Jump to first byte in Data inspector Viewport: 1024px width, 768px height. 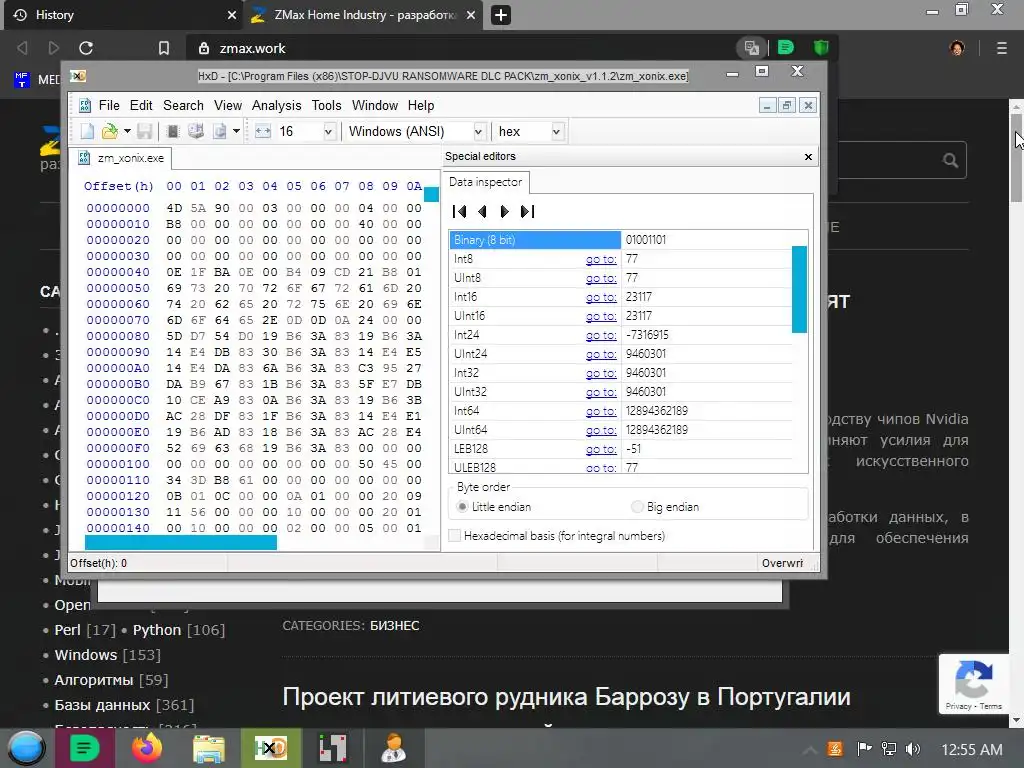point(459,211)
